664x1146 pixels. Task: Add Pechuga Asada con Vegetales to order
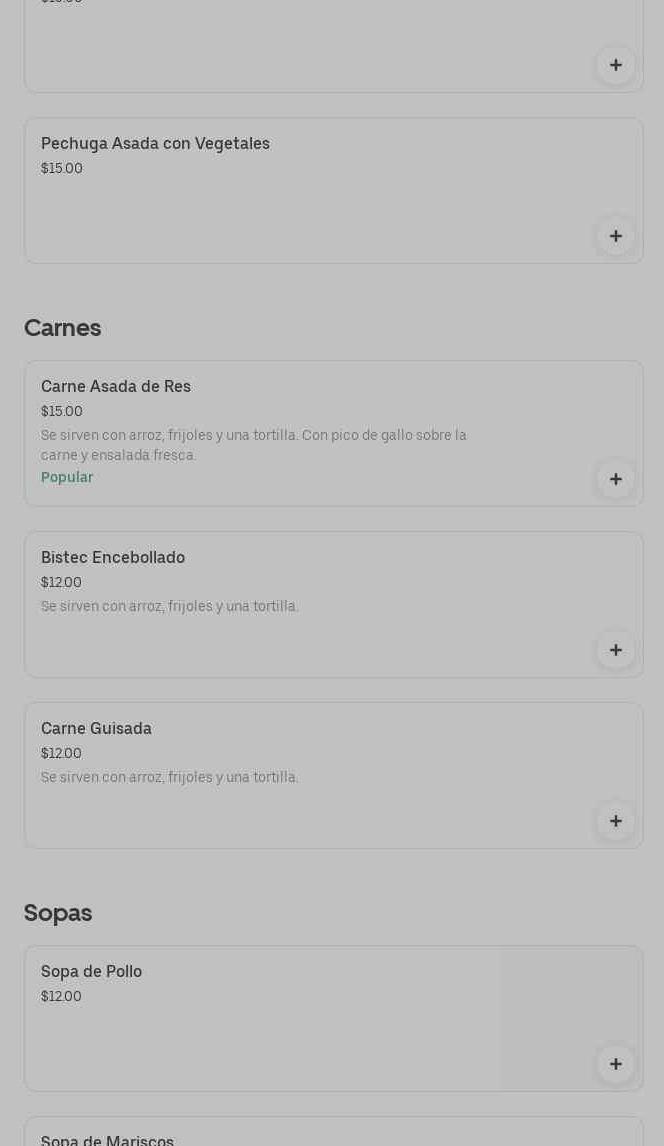click(x=615, y=236)
